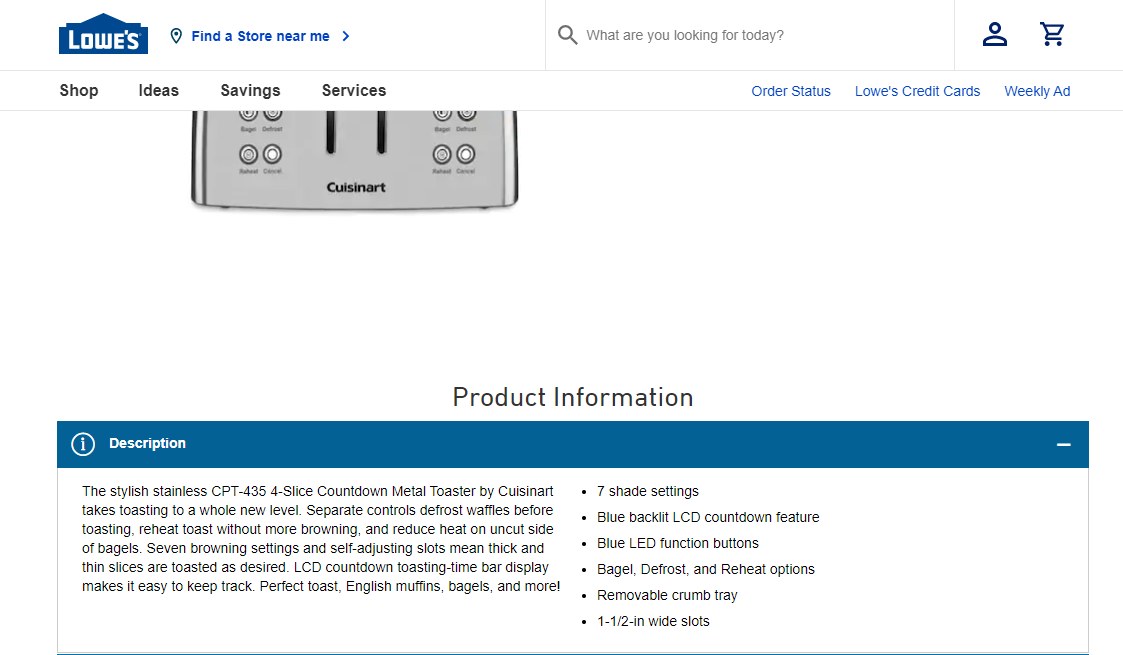Collapse Description section with minus icon

[1064, 445]
